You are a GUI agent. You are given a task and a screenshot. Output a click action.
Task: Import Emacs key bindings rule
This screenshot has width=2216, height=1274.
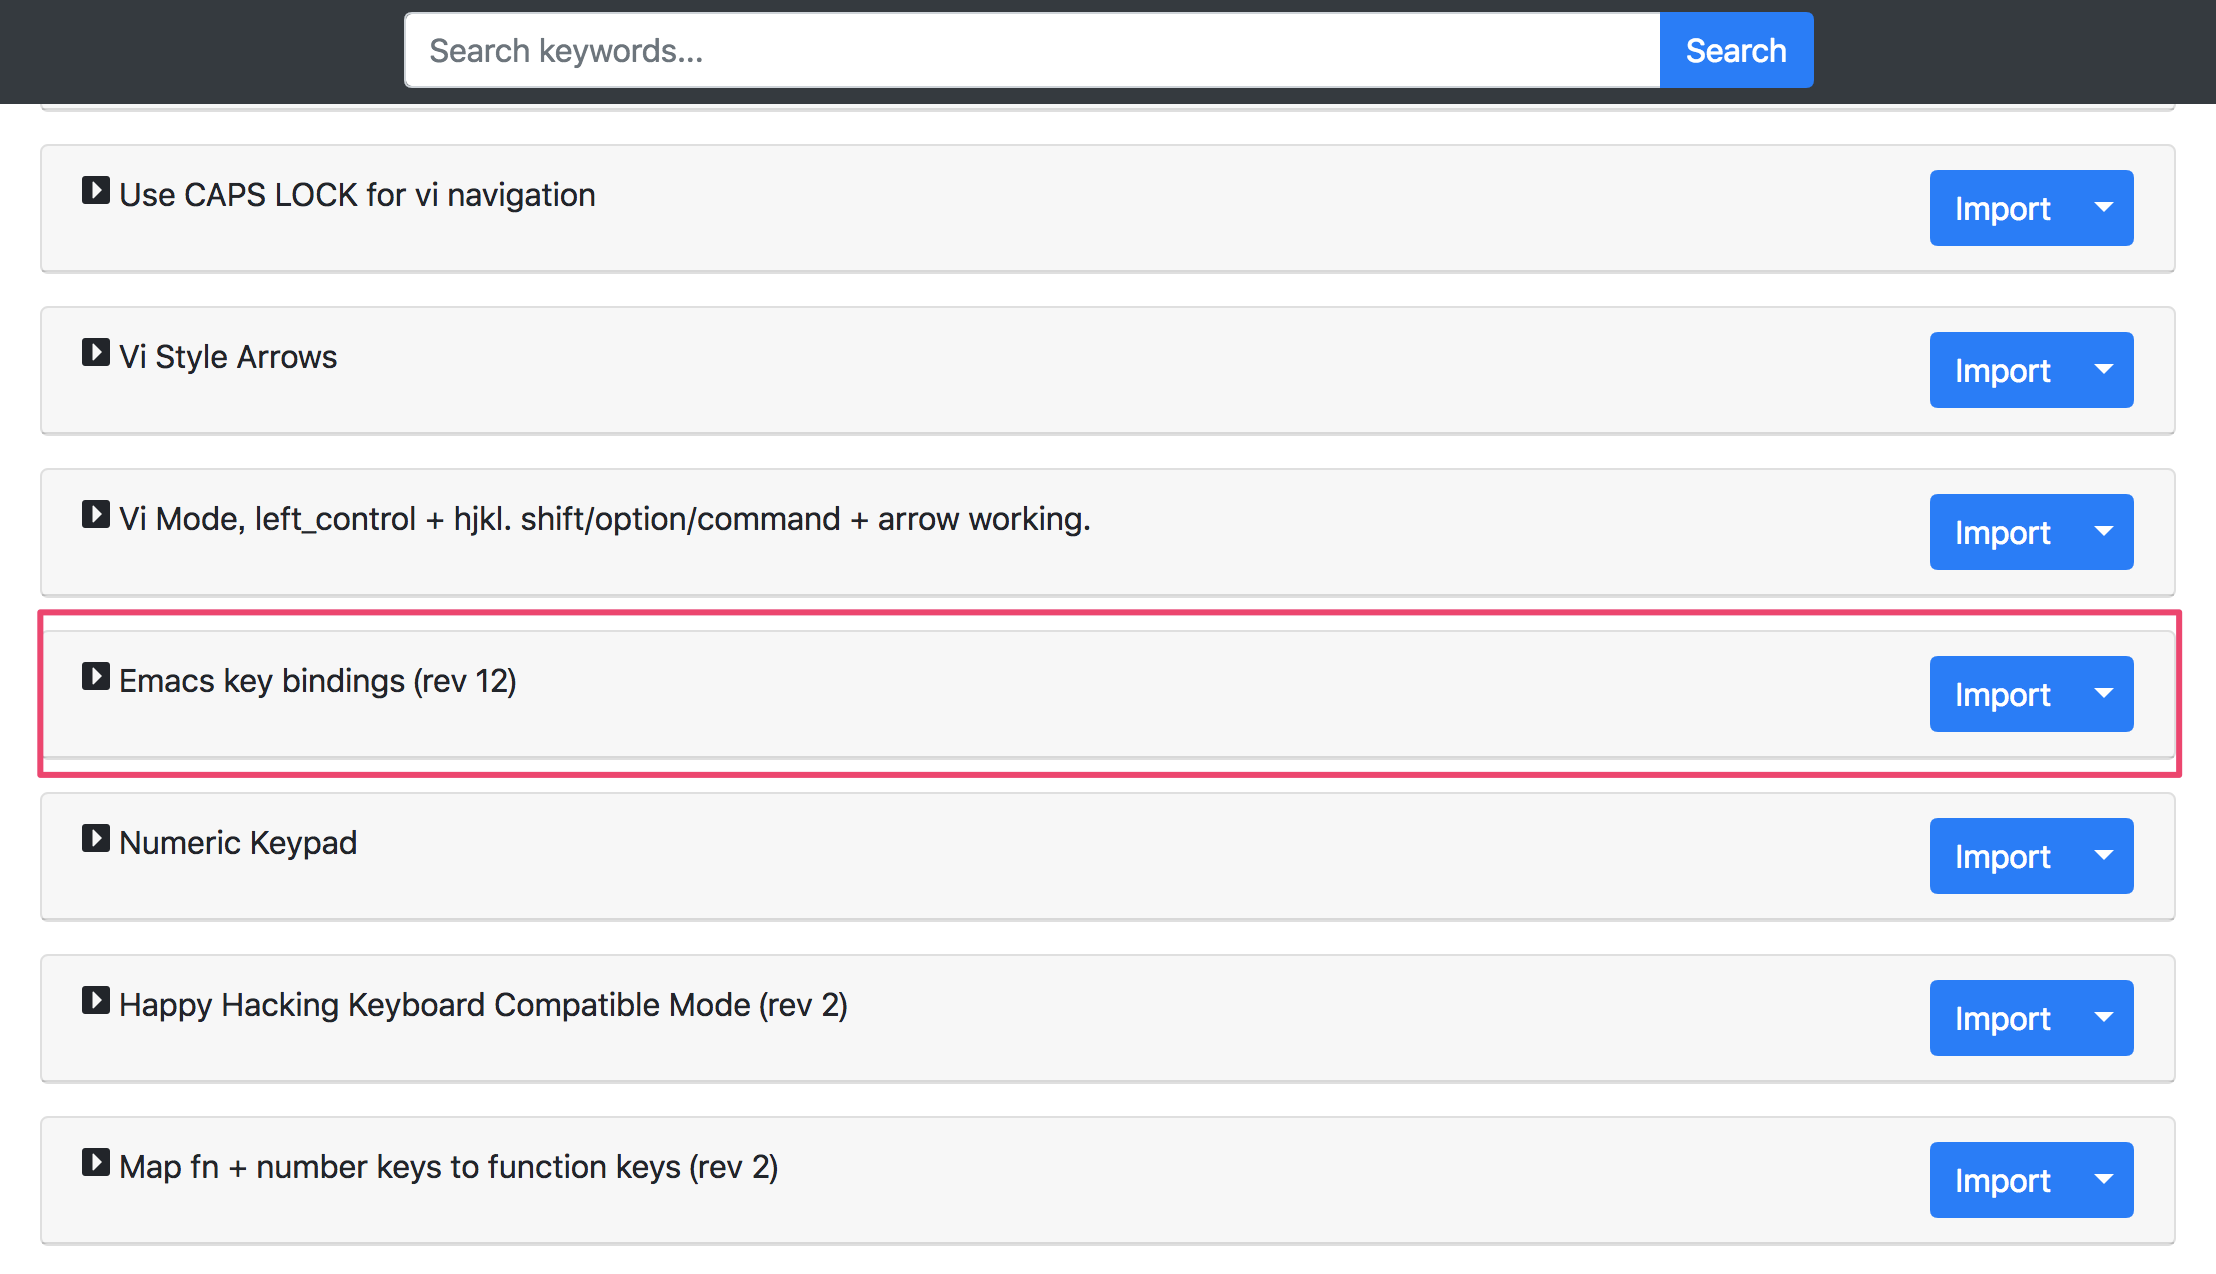tap(2002, 694)
